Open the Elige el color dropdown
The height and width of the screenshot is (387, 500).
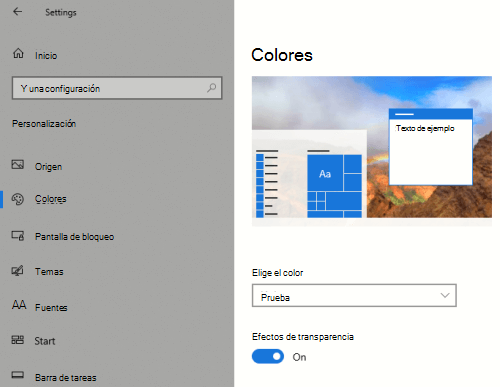(x=354, y=295)
